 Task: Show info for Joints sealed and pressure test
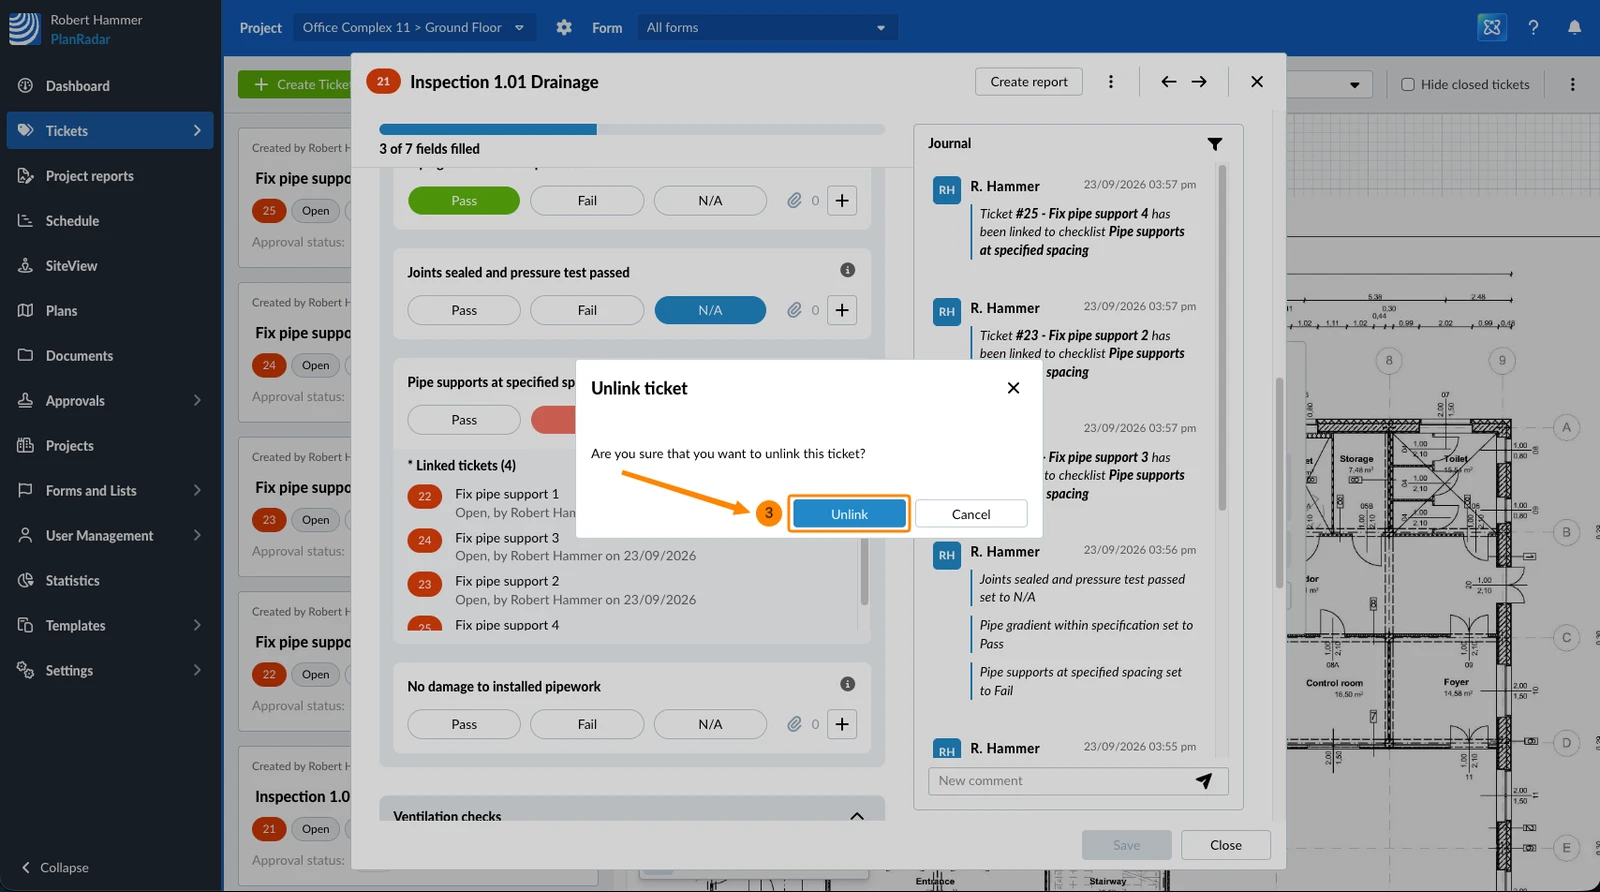click(x=847, y=270)
